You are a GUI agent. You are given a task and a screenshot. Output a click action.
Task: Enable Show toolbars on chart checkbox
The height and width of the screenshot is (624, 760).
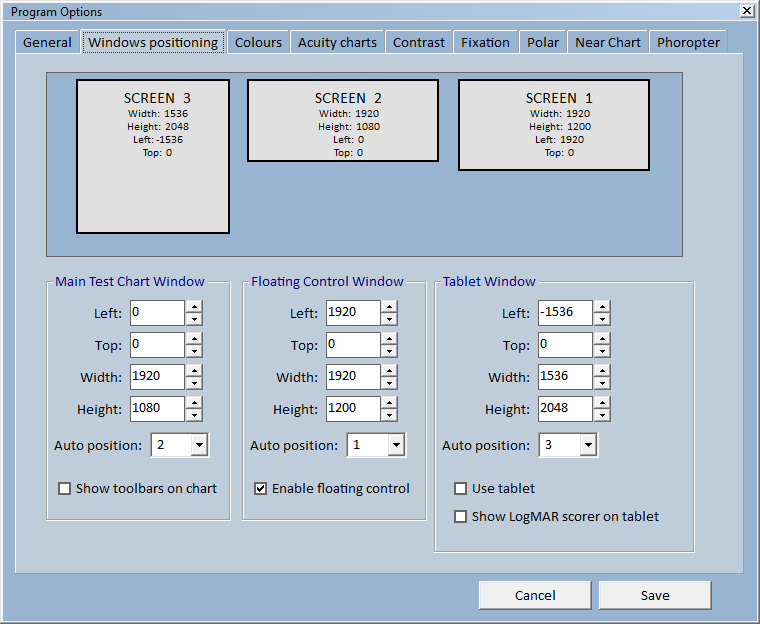pyautogui.click(x=65, y=489)
